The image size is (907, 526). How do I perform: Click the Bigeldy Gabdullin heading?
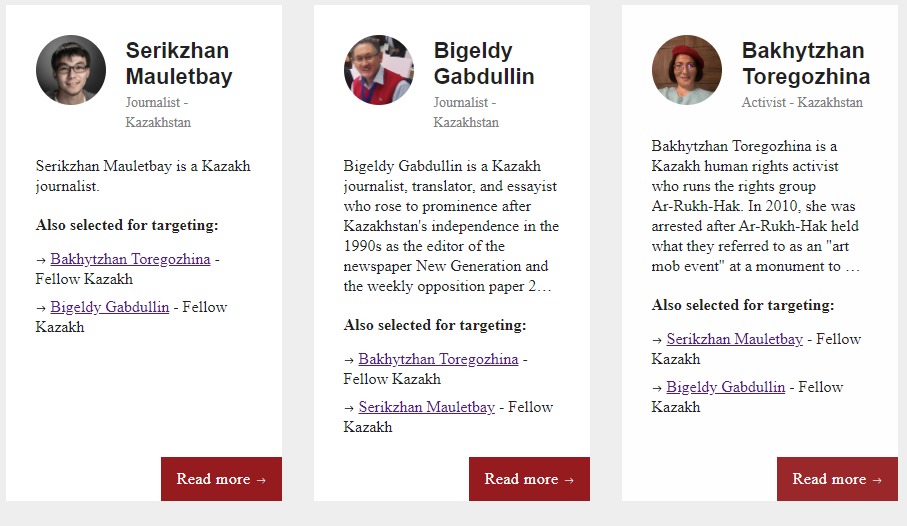pyautogui.click(x=484, y=63)
